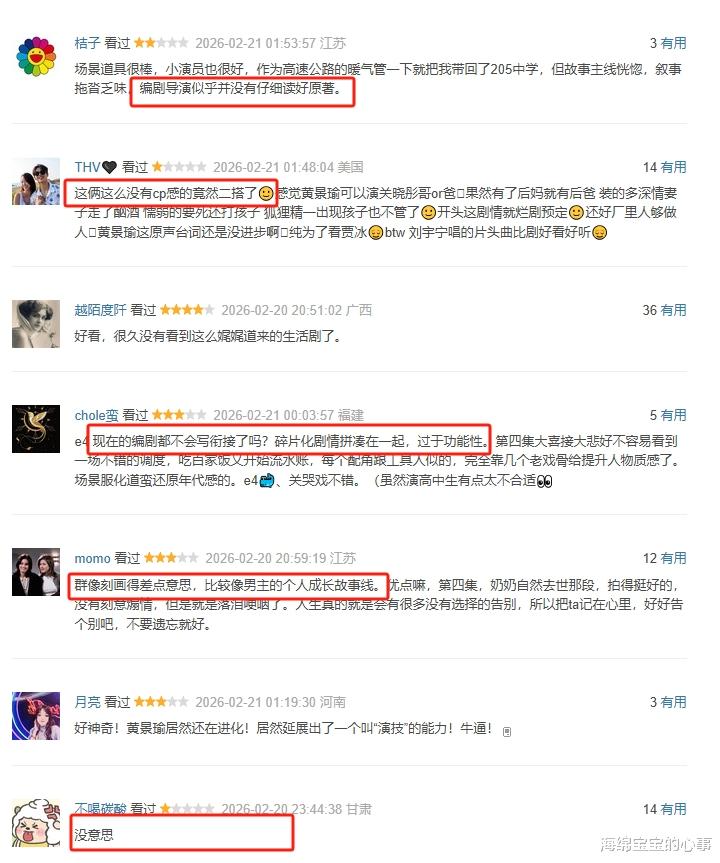Mark 不喝碳酸's review as 有用
The image size is (720, 863).
click(x=674, y=809)
